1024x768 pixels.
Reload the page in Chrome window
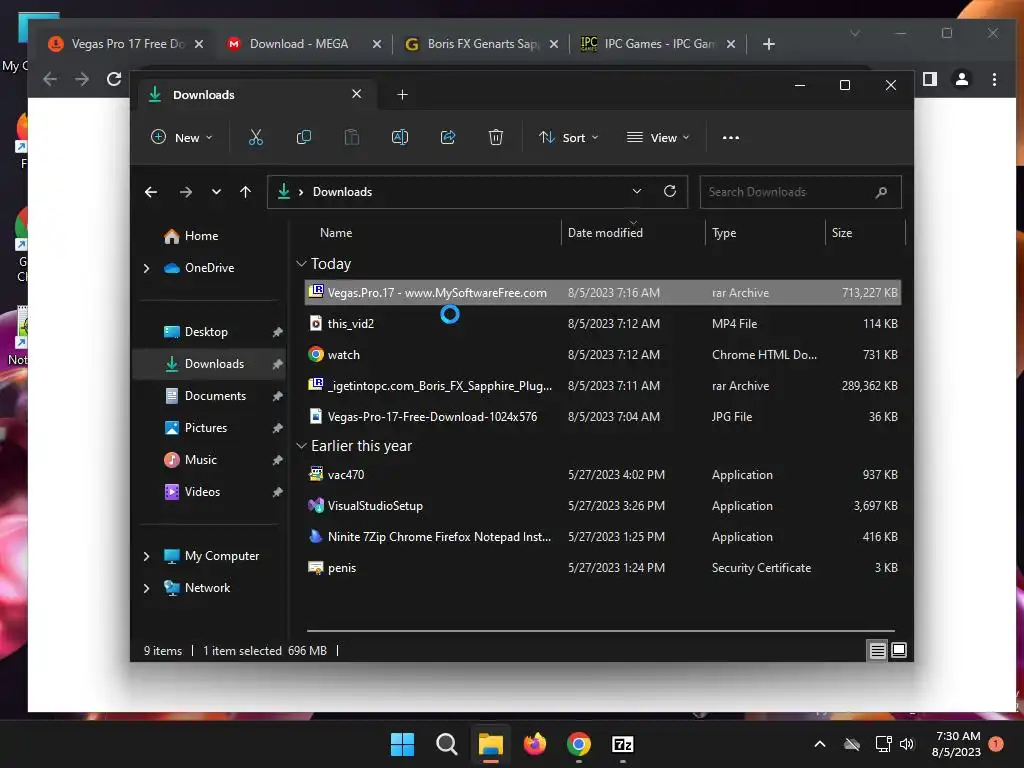[114, 79]
